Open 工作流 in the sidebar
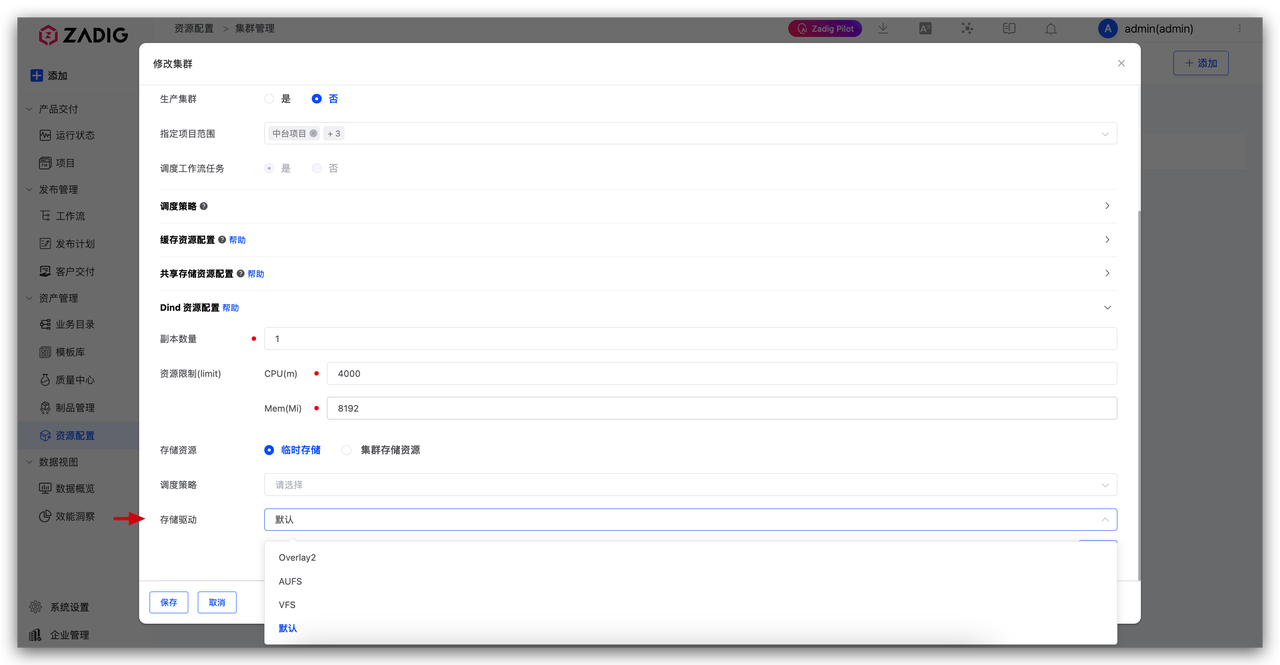 [x=70, y=216]
